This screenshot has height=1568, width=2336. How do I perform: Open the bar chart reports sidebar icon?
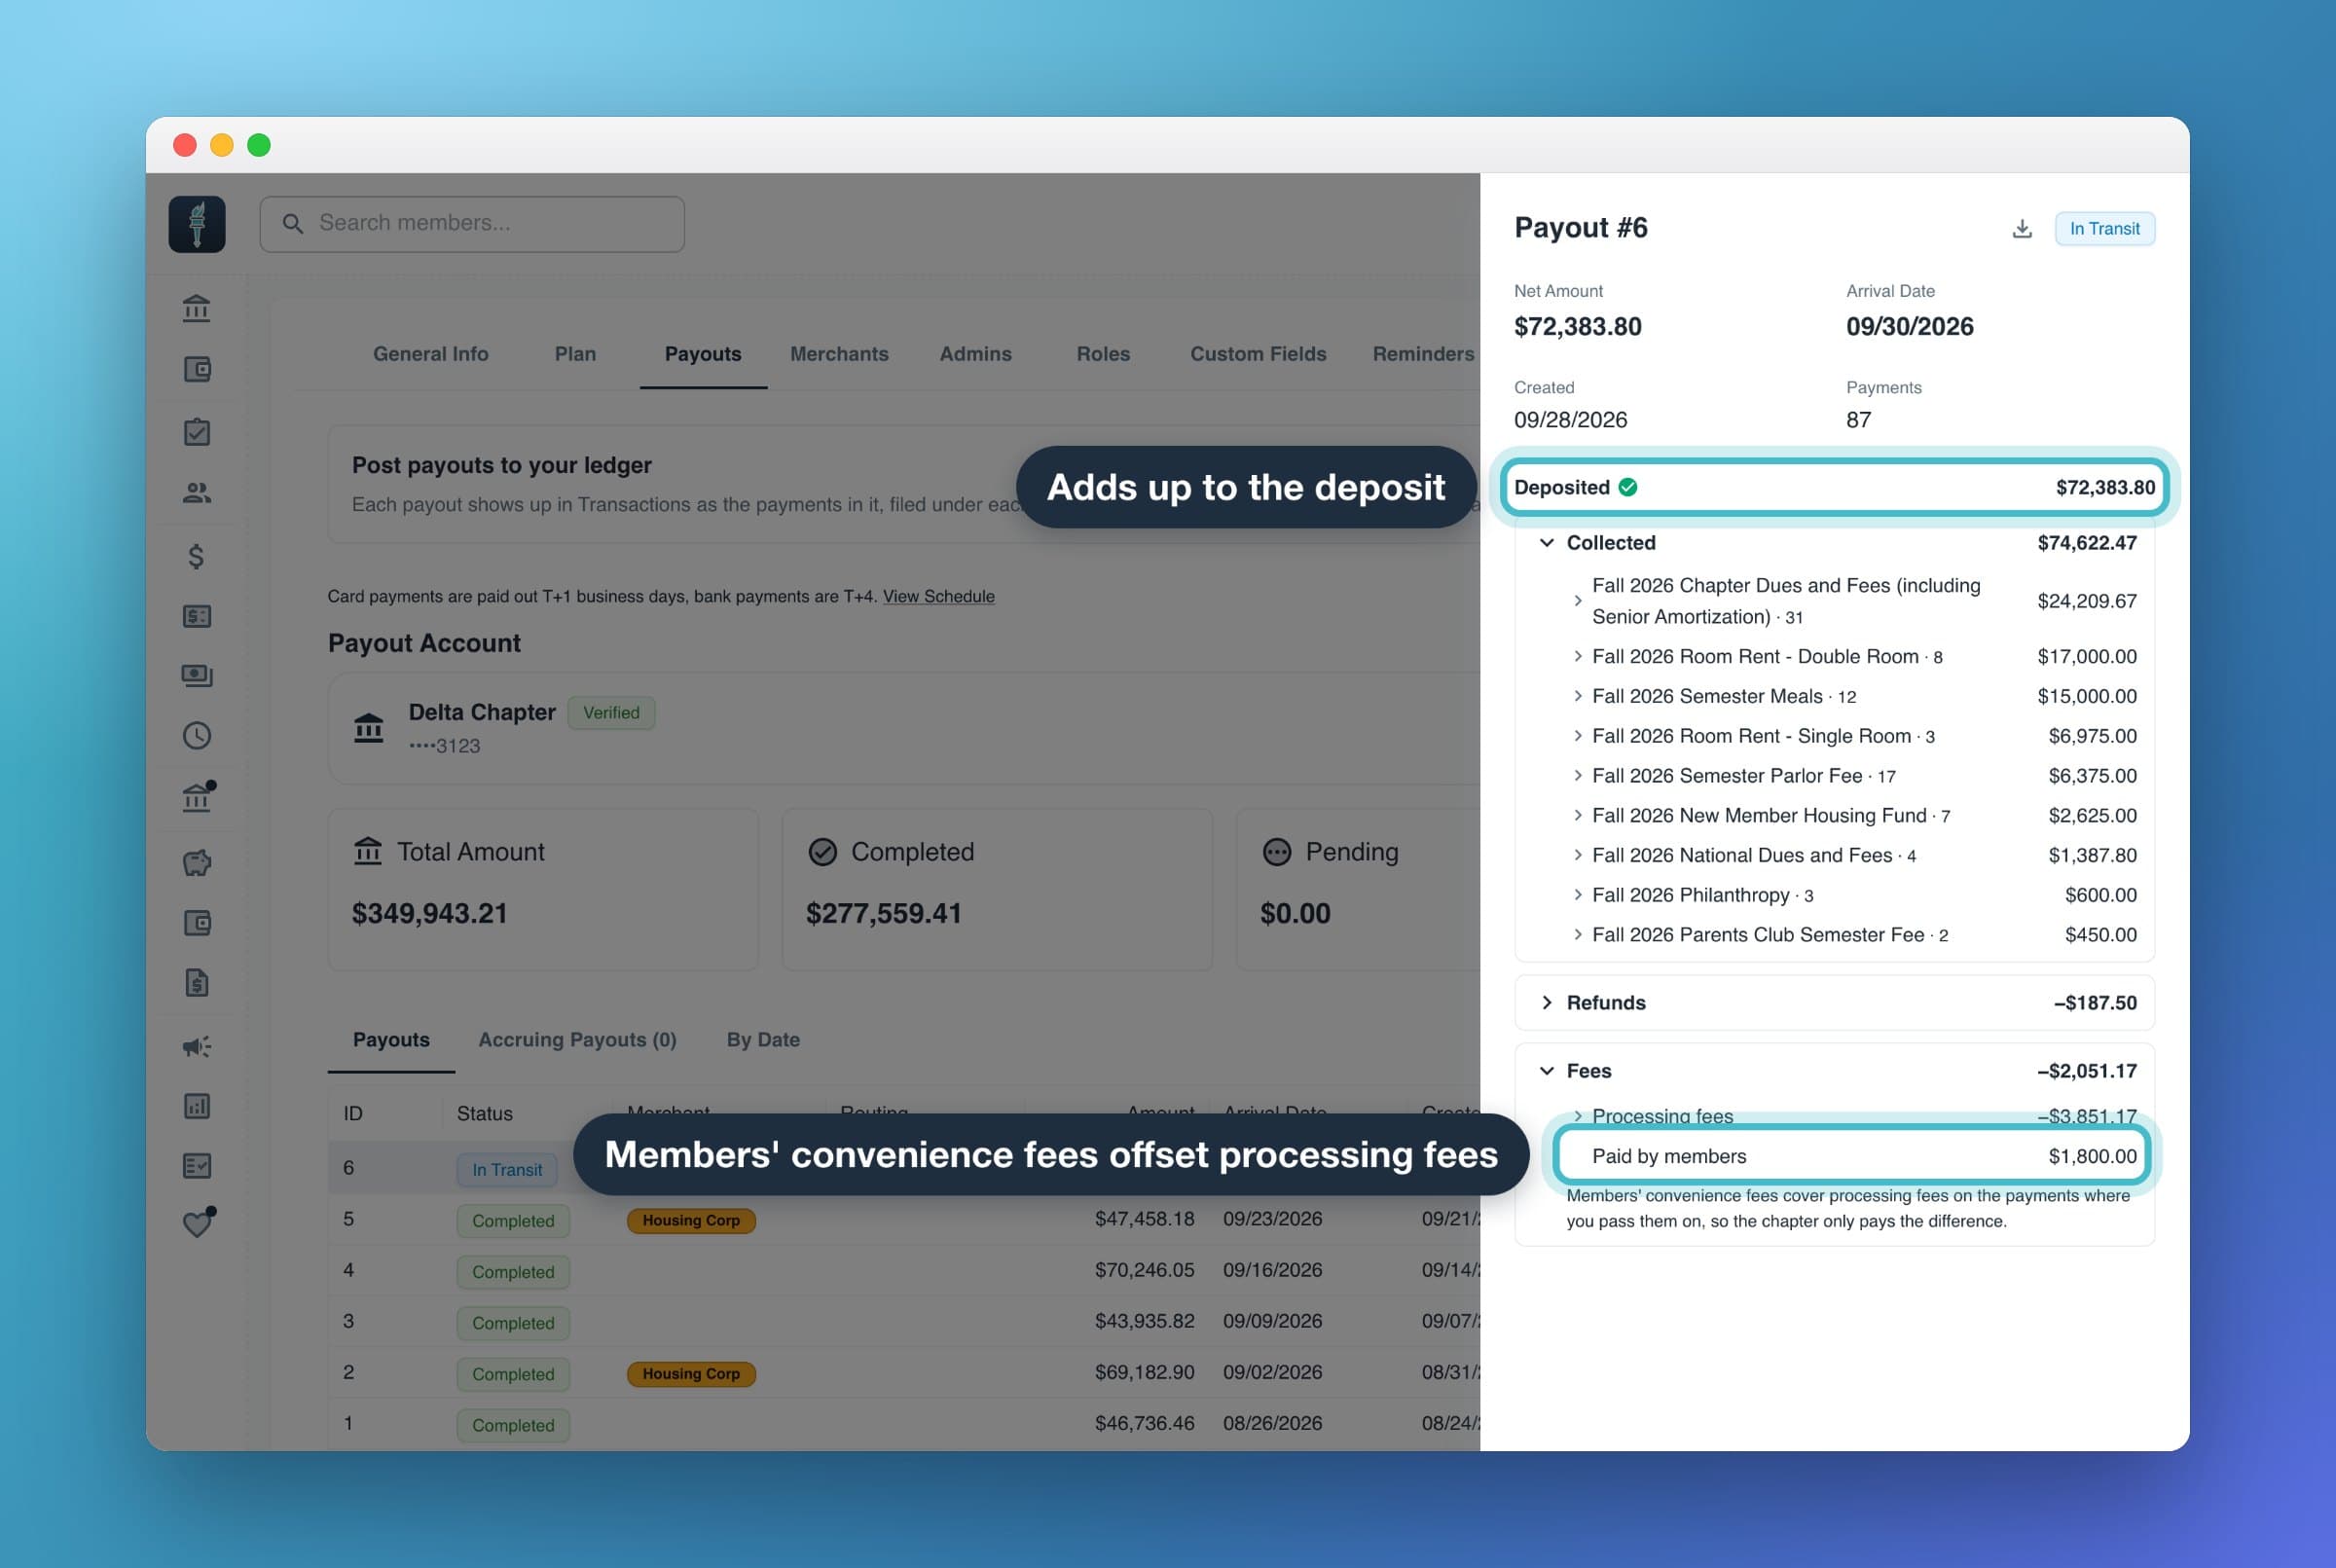197,1106
